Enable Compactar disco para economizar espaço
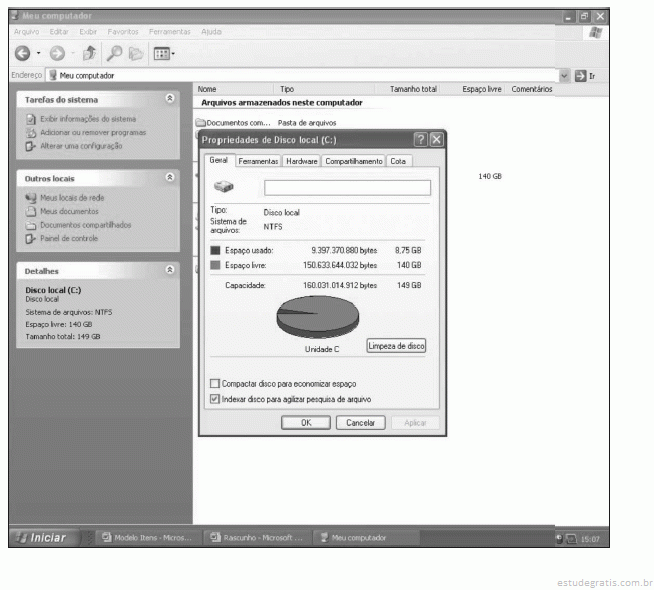The height and width of the screenshot is (590, 654). click(215, 383)
